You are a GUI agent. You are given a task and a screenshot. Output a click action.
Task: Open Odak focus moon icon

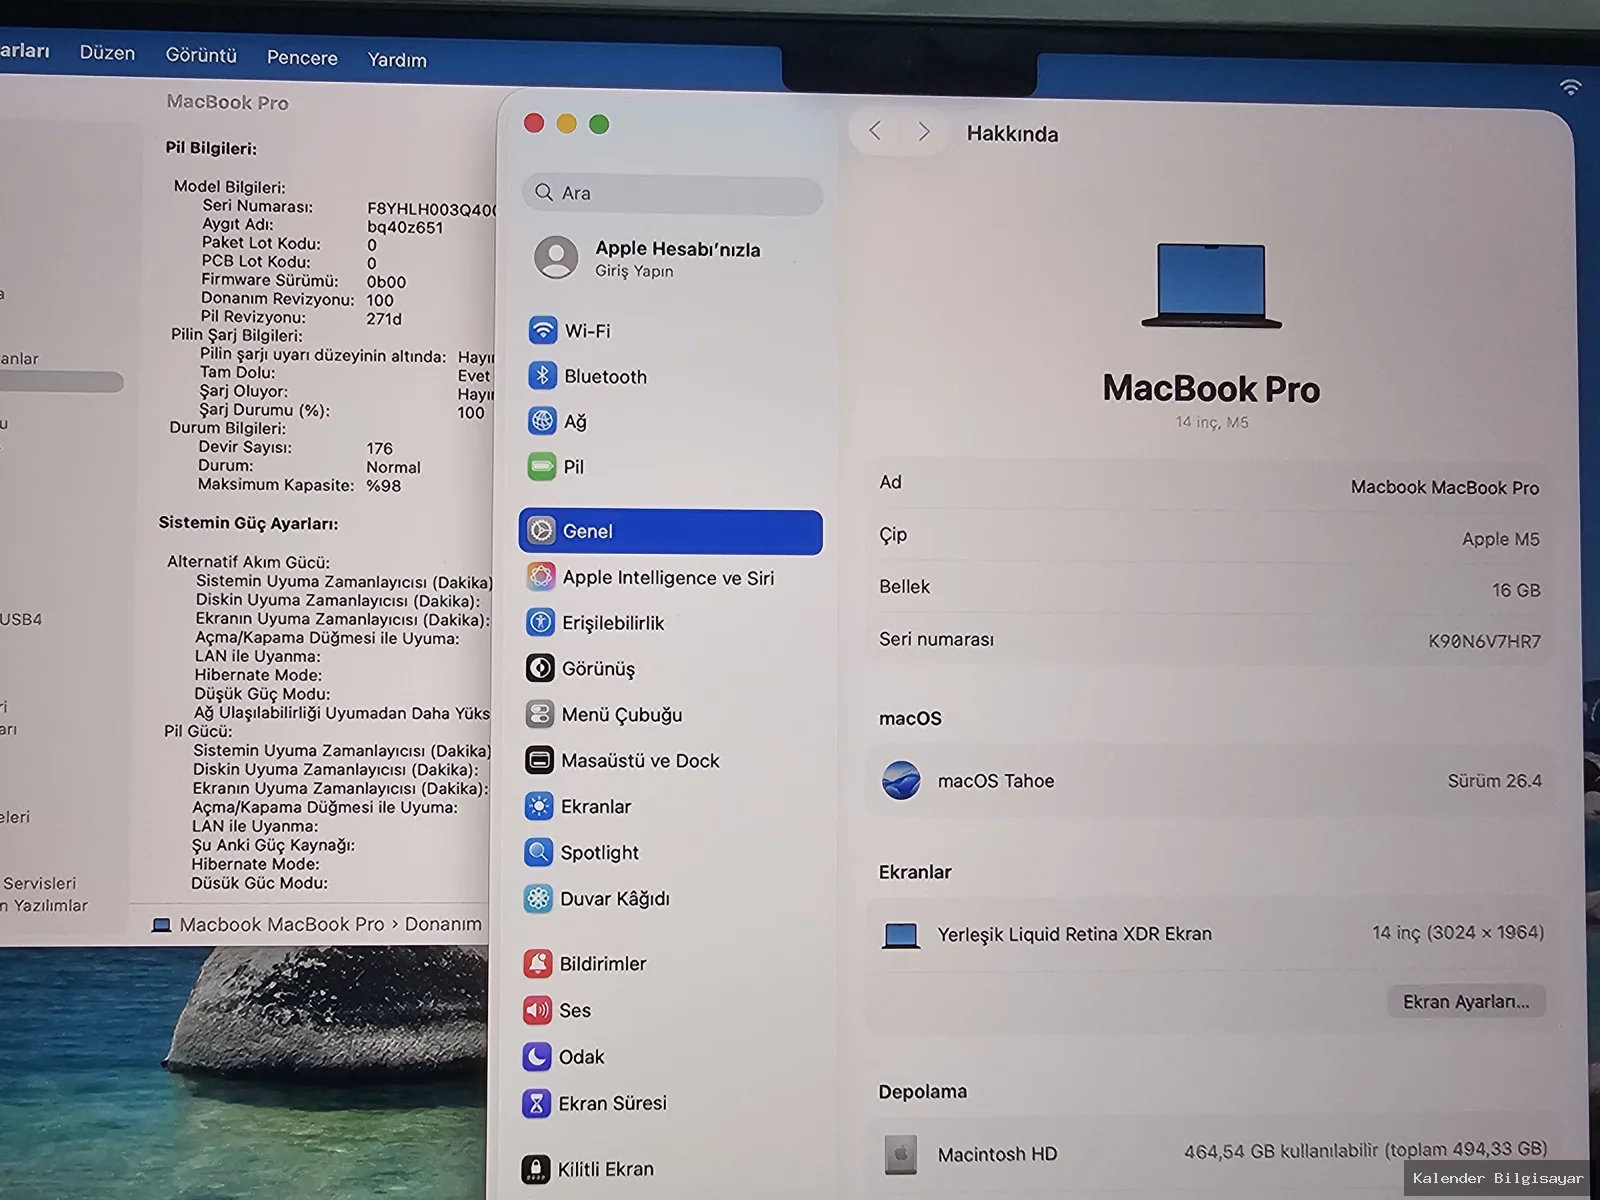536,1056
